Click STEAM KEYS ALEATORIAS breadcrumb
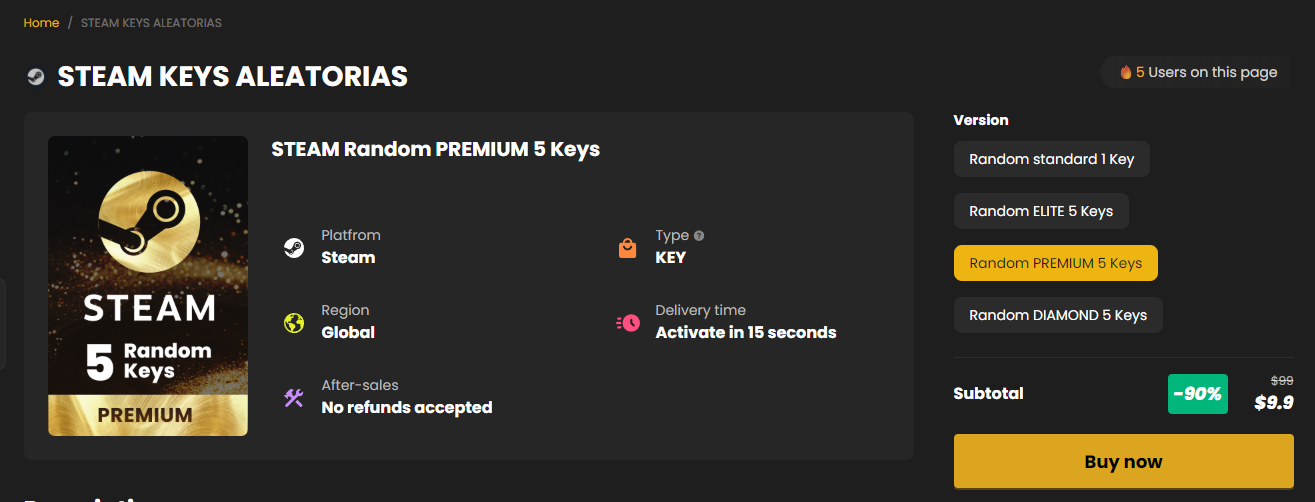1315x502 pixels. coord(150,22)
